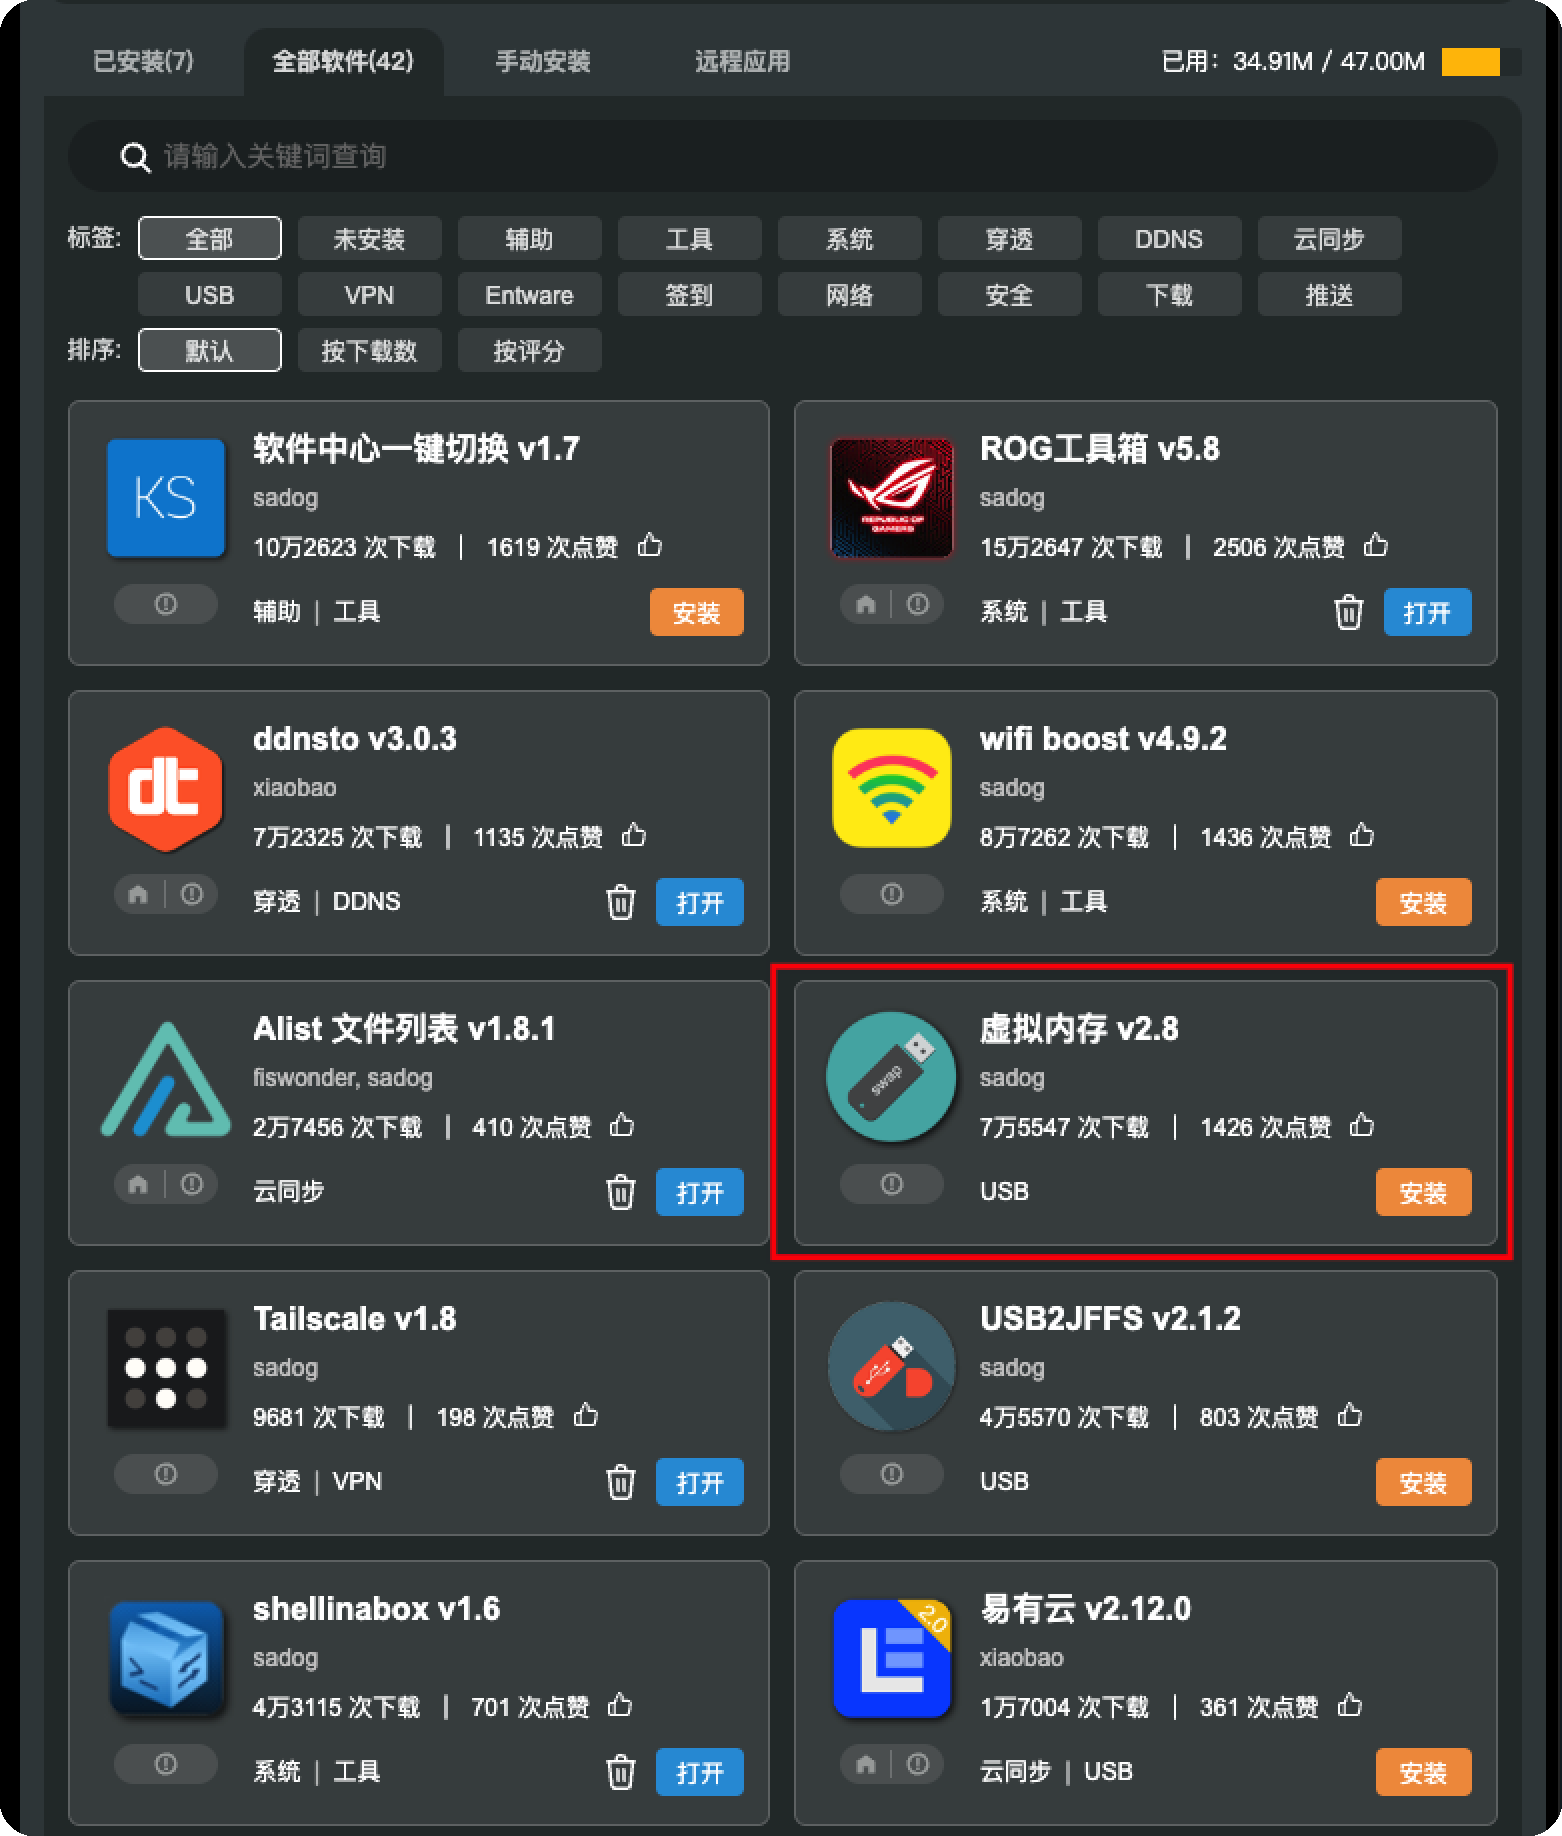Uninstall Tailscale with trash icon
Screen dimensions: 1562x1836
pyautogui.click(x=621, y=1482)
